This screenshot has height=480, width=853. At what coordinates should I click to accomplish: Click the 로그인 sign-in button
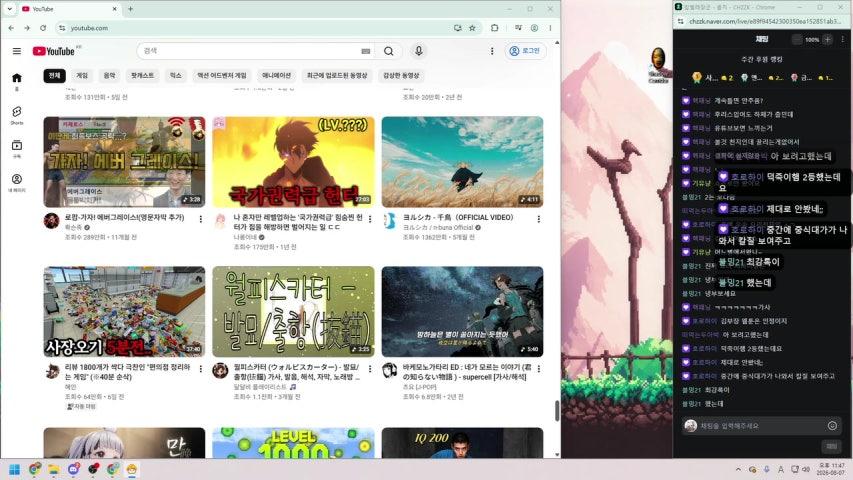(525, 51)
